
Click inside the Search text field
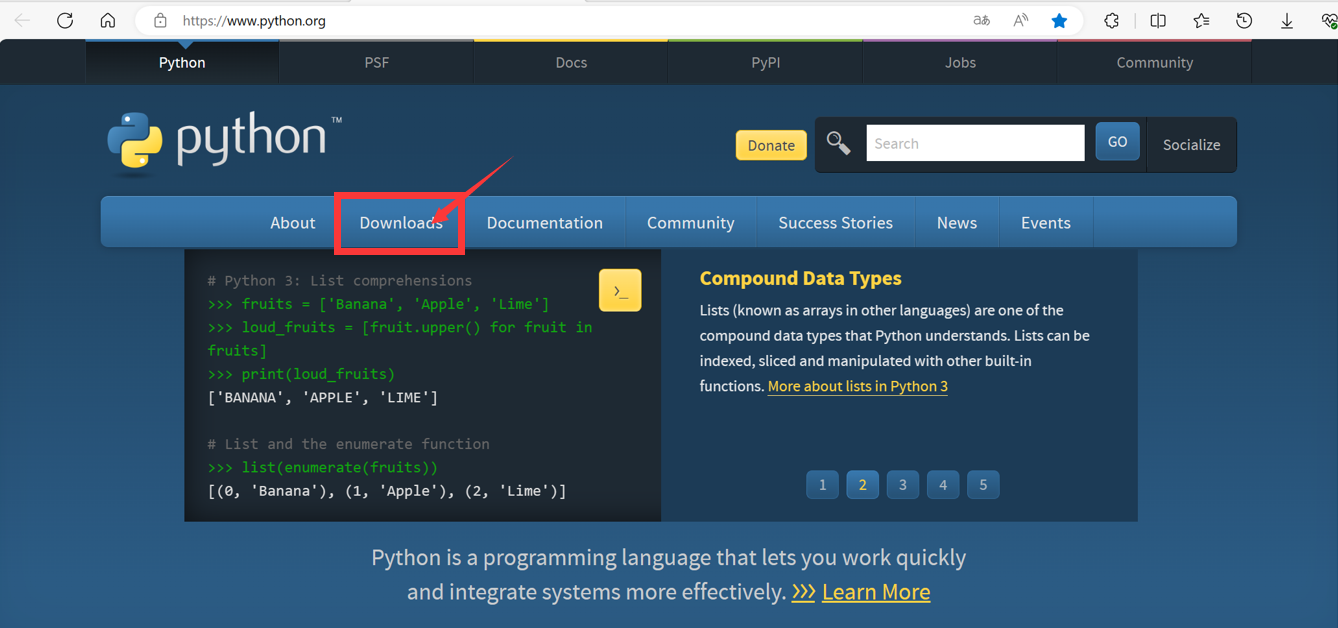(x=974, y=144)
